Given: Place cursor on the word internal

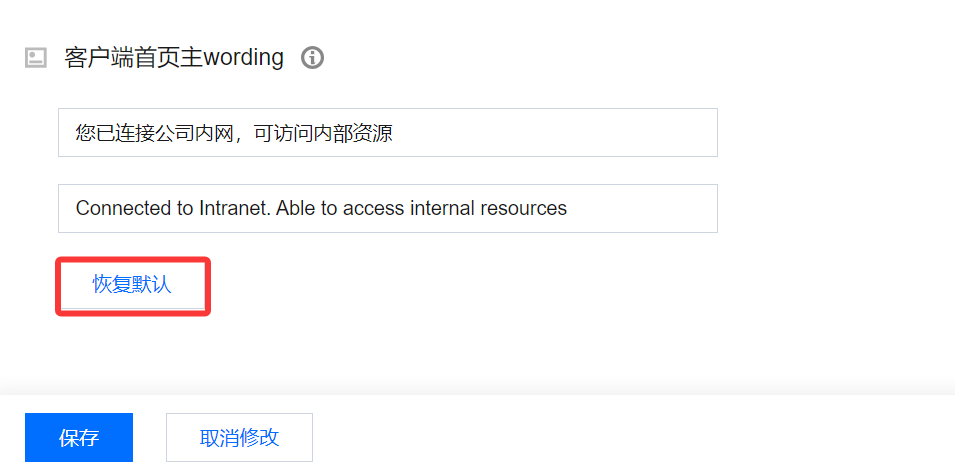Looking at the screenshot, I should pyautogui.click(x=443, y=208).
